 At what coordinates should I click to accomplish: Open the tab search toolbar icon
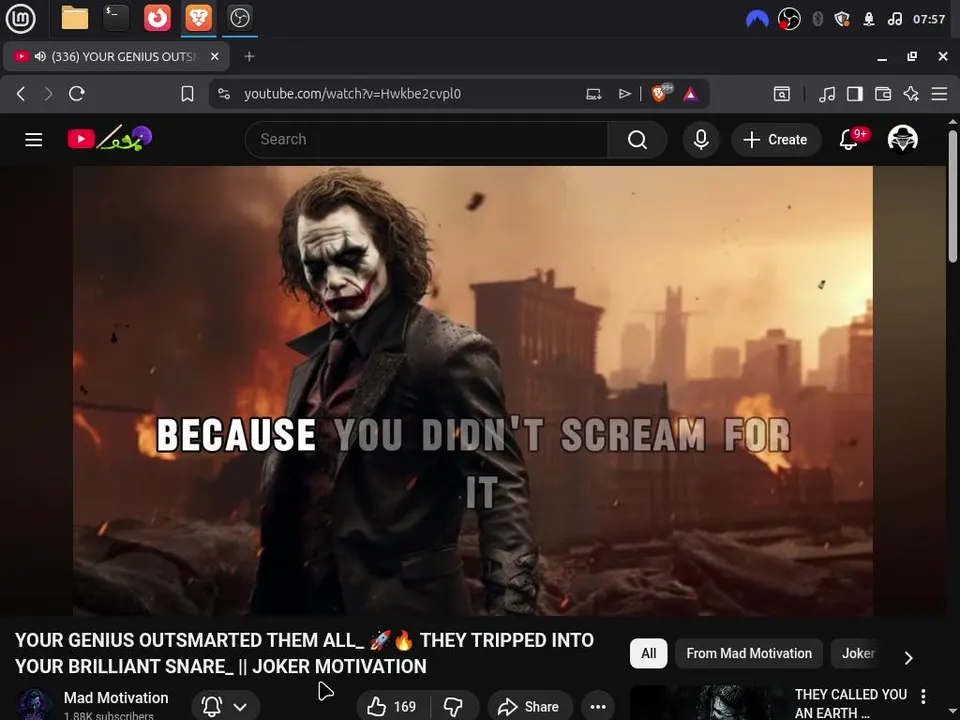coord(781,94)
